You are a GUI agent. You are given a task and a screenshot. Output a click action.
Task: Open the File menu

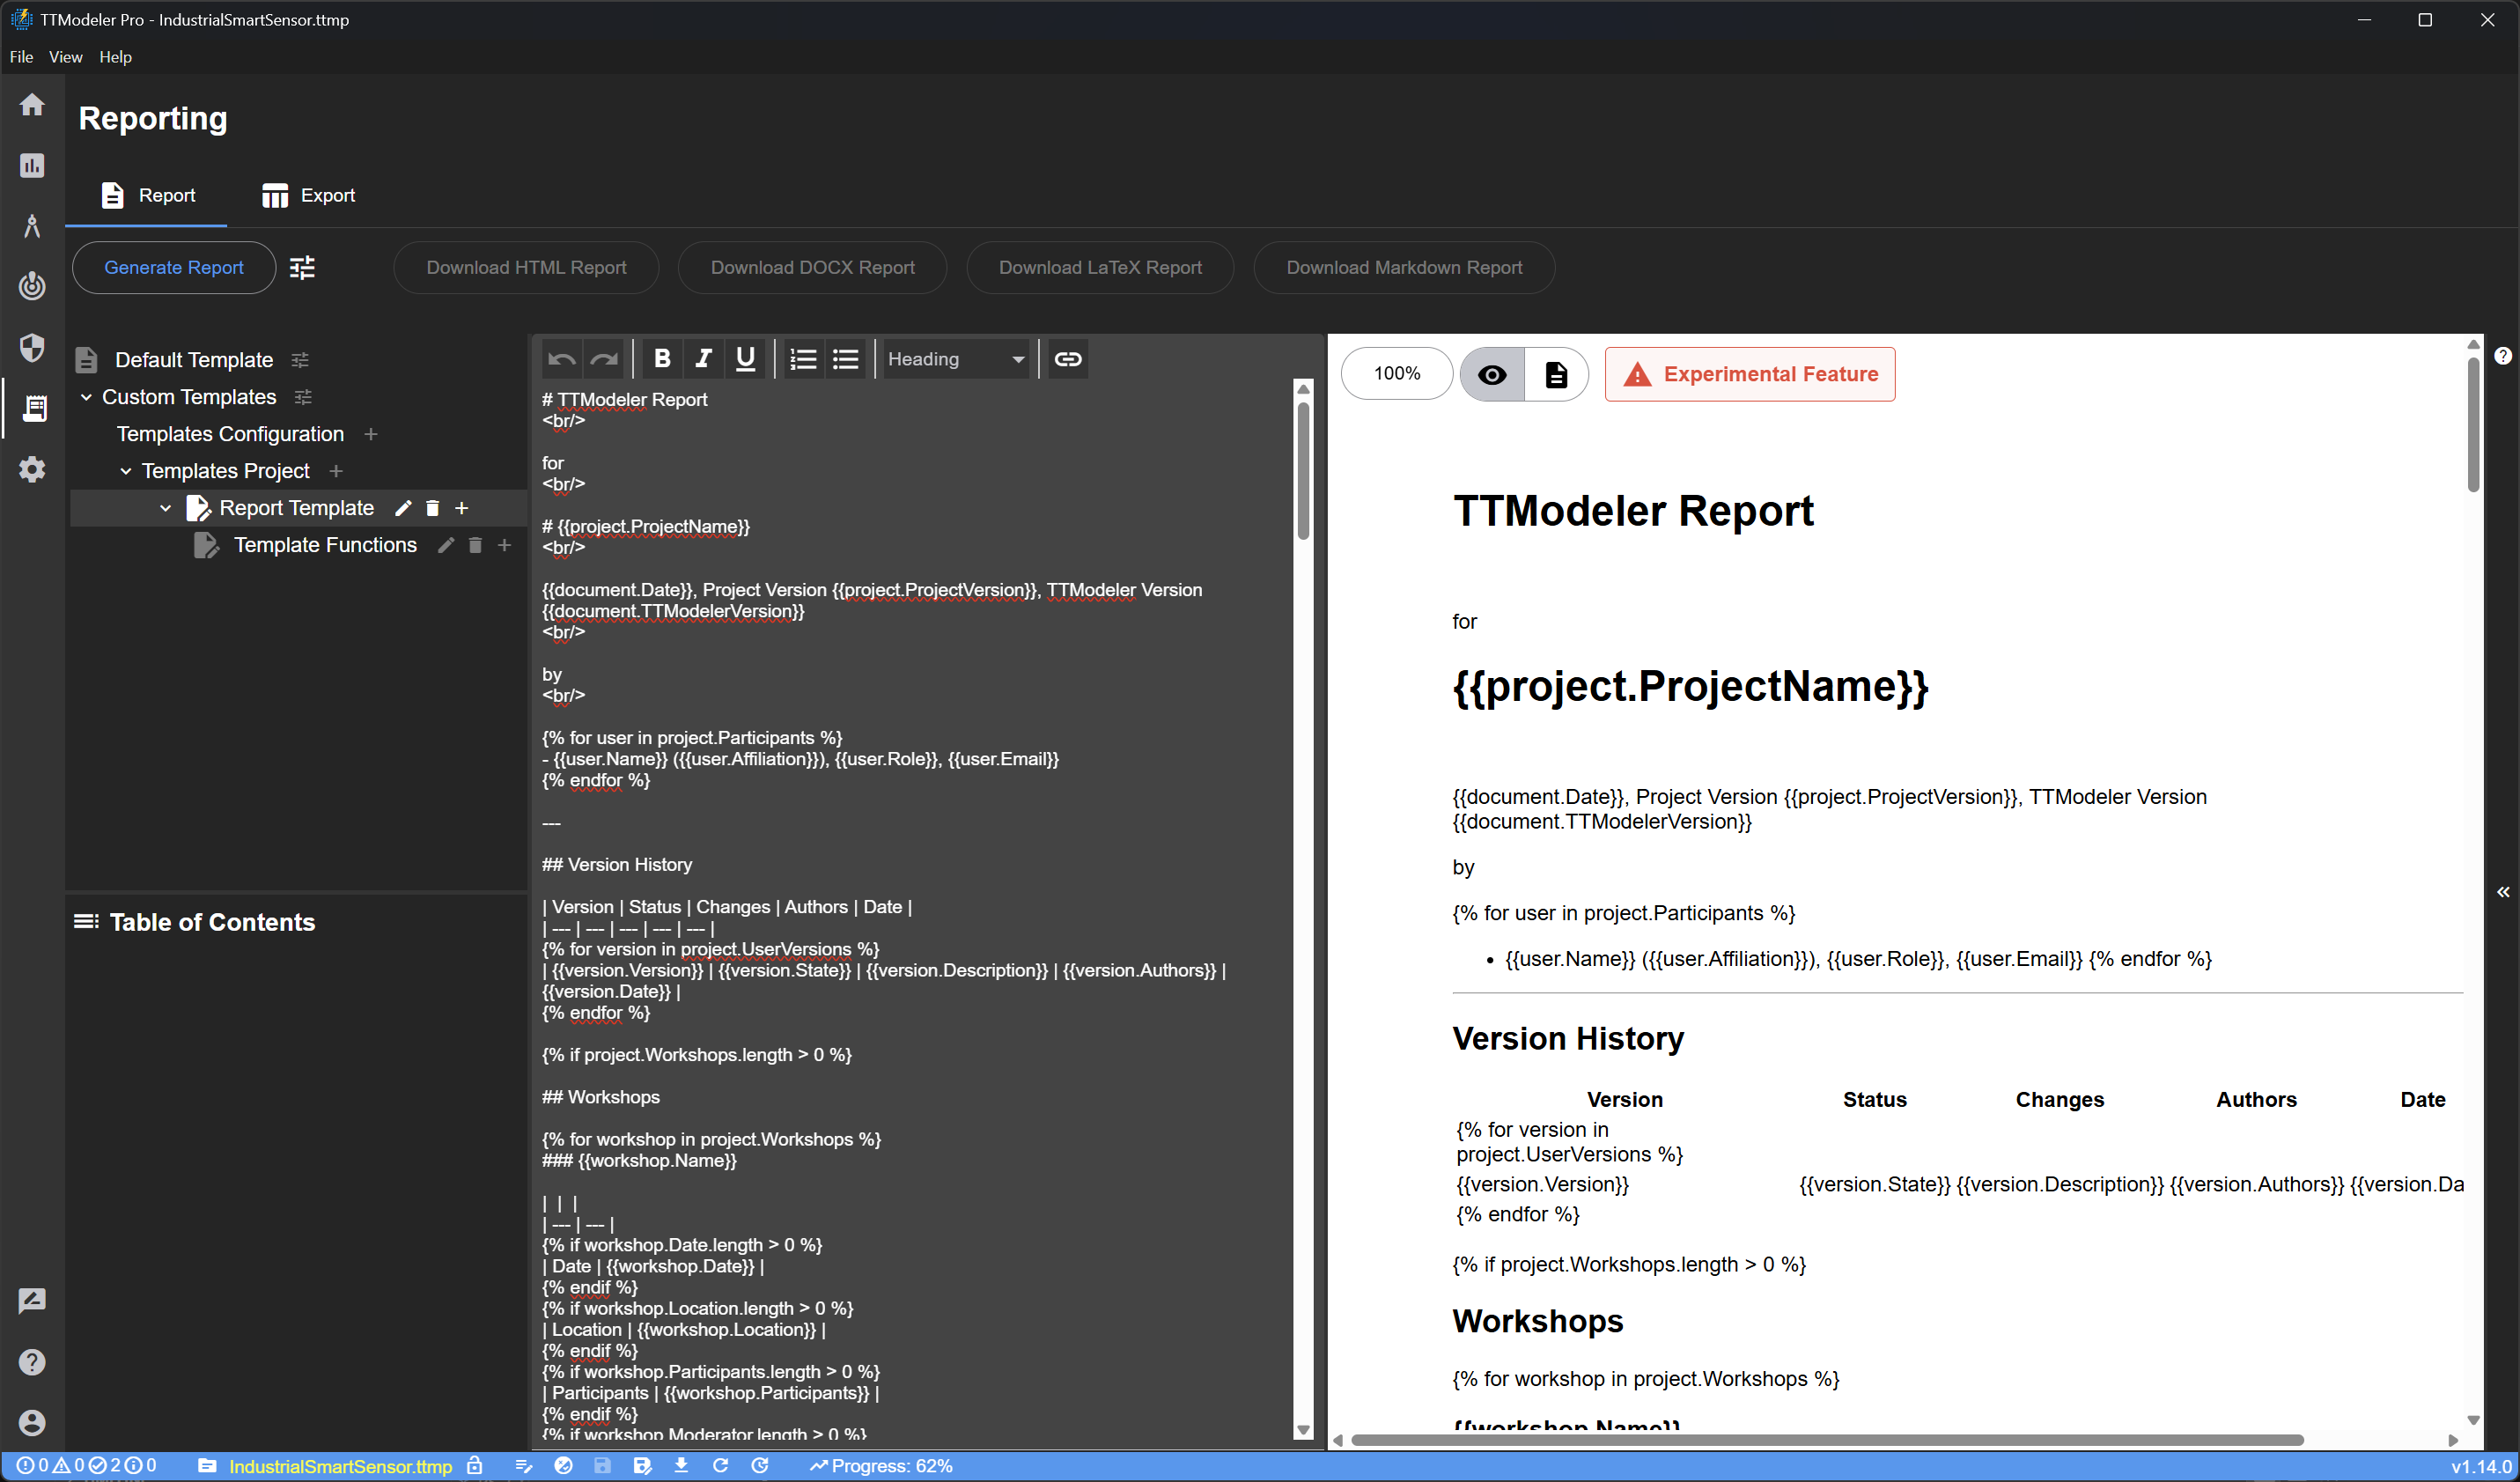[x=21, y=57]
